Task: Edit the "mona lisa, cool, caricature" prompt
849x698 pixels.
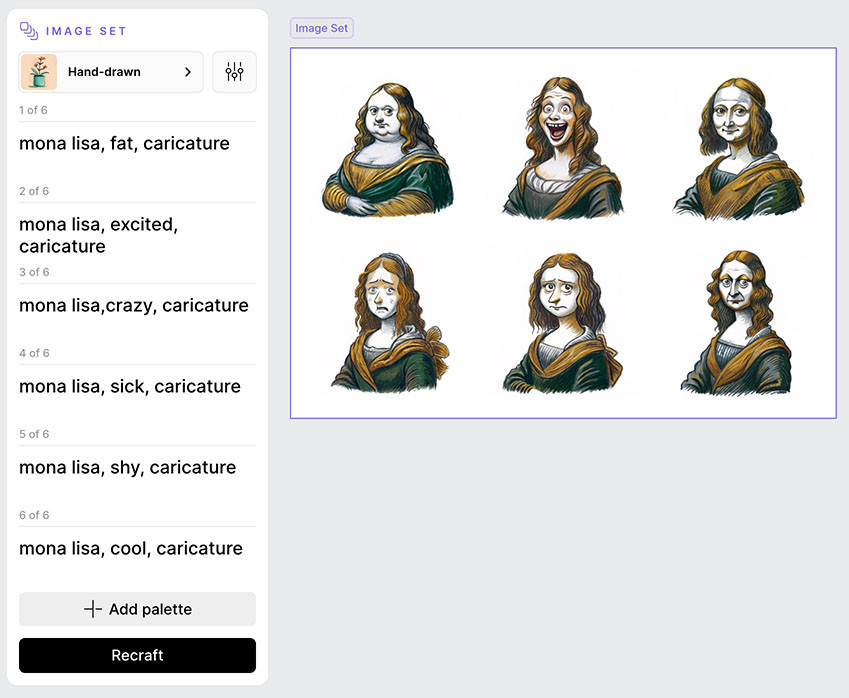Action: pyautogui.click(x=131, y=549)
